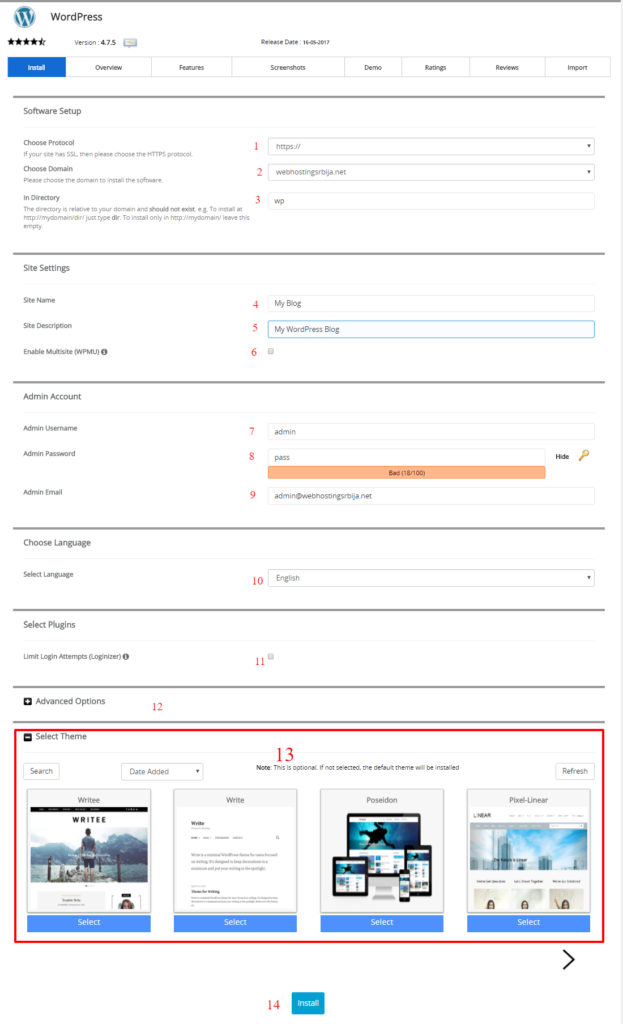
Task: Click the star rating icons
Action: point(27,42)
